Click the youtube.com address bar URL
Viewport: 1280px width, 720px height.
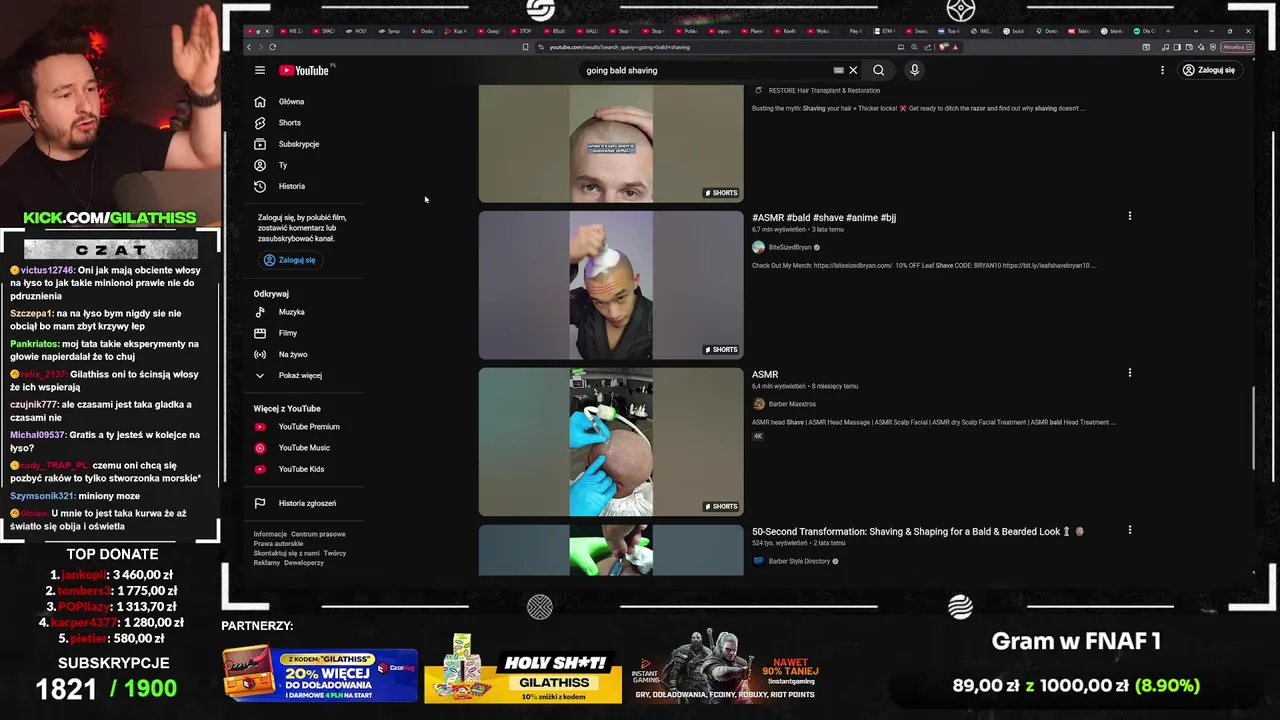click(x=620, y=47)
